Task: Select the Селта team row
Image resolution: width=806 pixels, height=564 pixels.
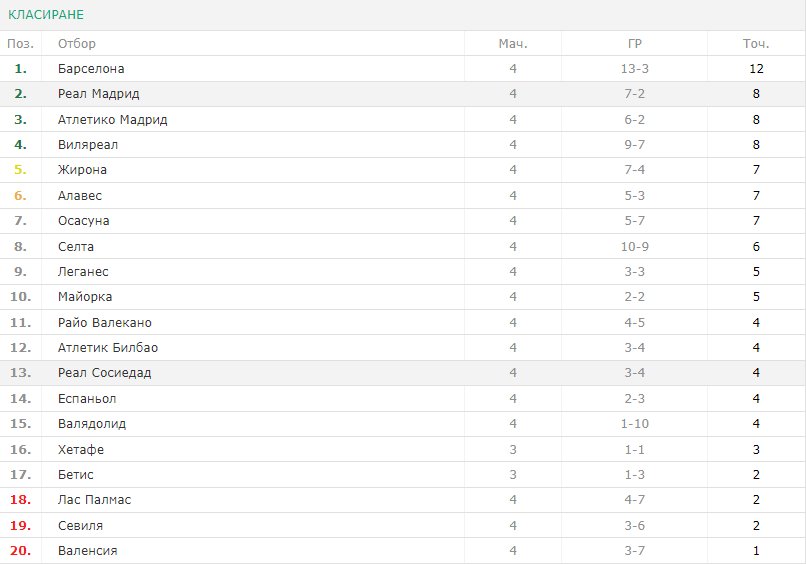Action: [403, 247]
